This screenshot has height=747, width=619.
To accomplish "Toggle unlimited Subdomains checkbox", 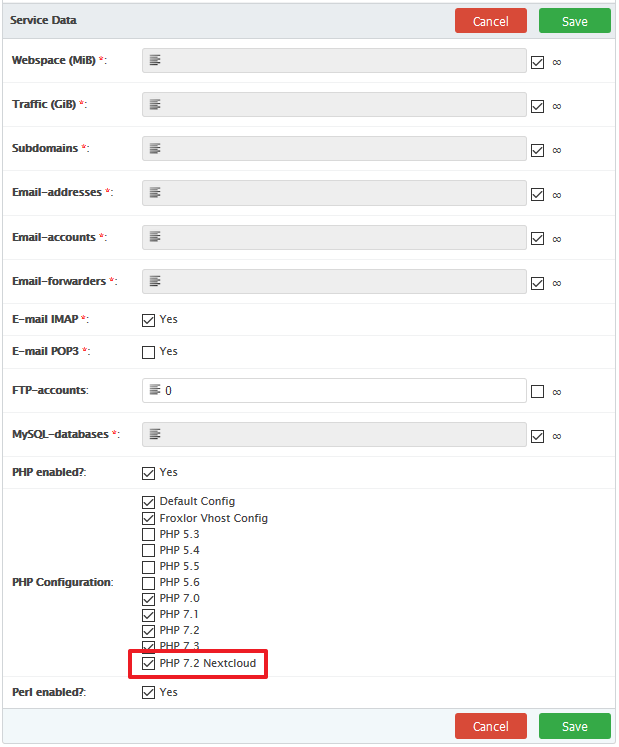I will point(538,150).
